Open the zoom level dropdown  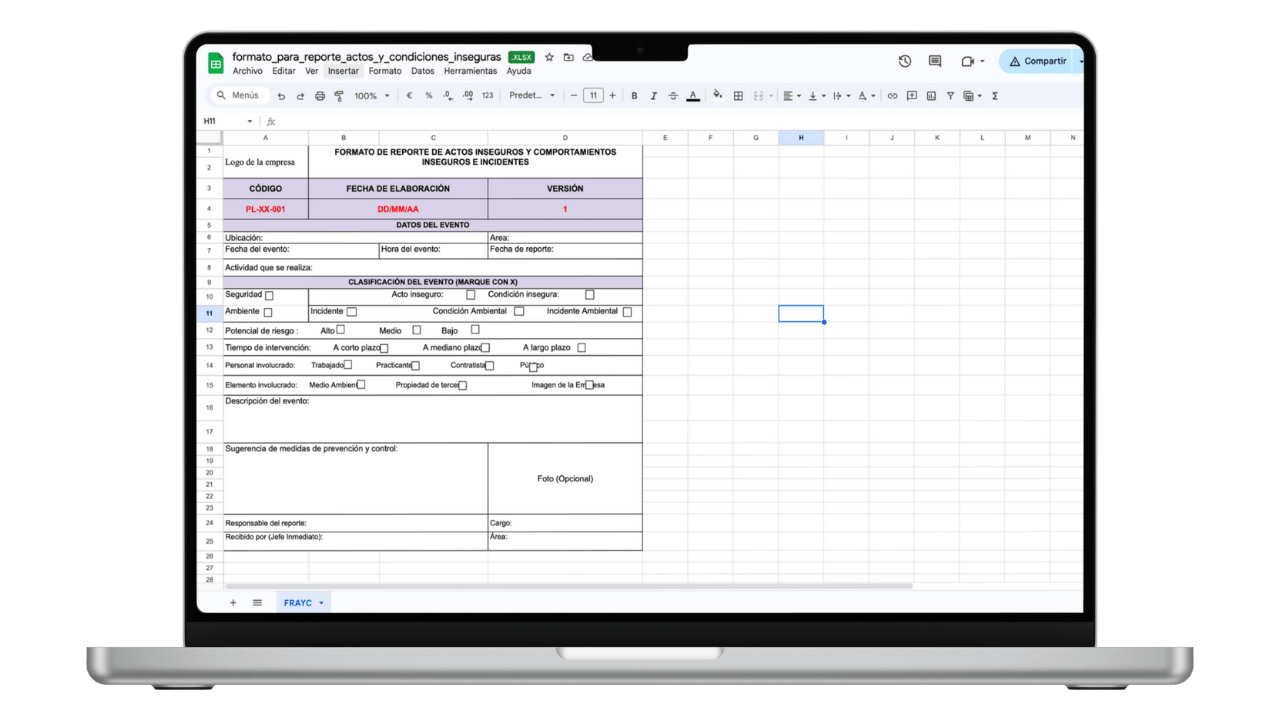370,95
